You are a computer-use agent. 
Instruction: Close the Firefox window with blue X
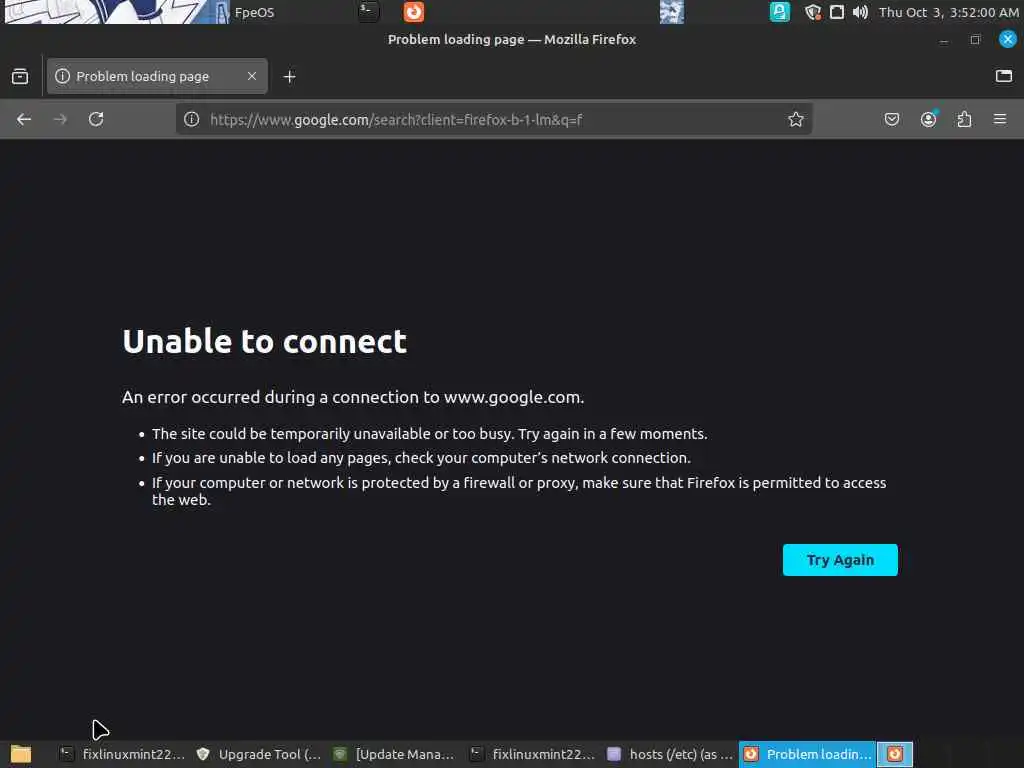[x=1008, y=39]
